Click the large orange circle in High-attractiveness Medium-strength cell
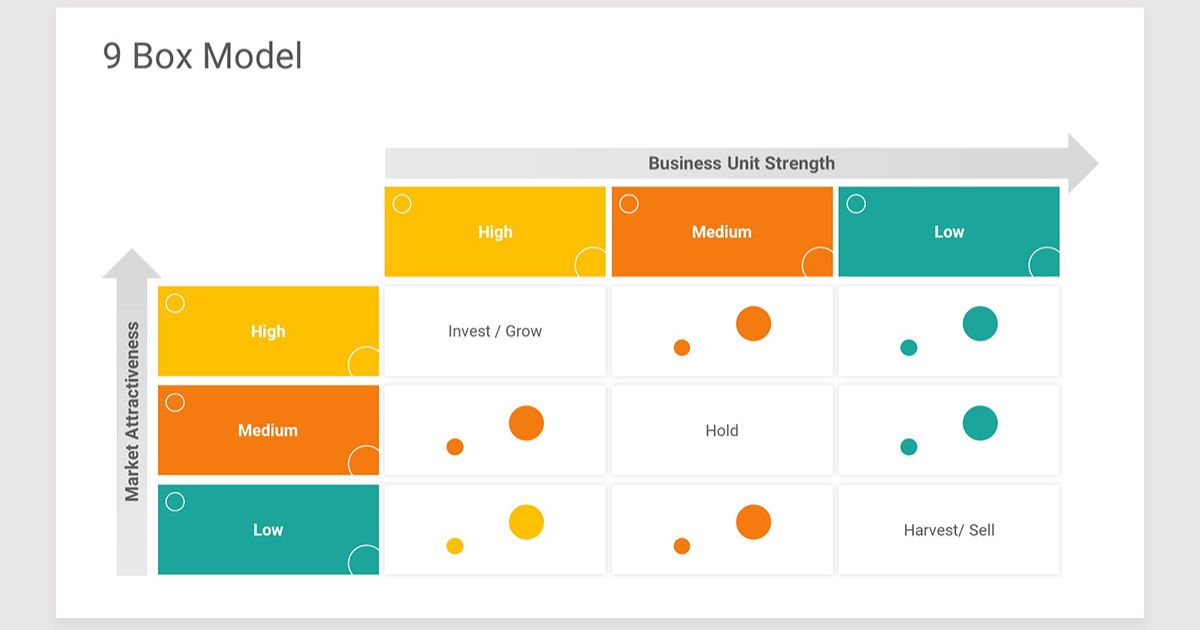This screenshot has width=1200, height=630. point(753,324)
